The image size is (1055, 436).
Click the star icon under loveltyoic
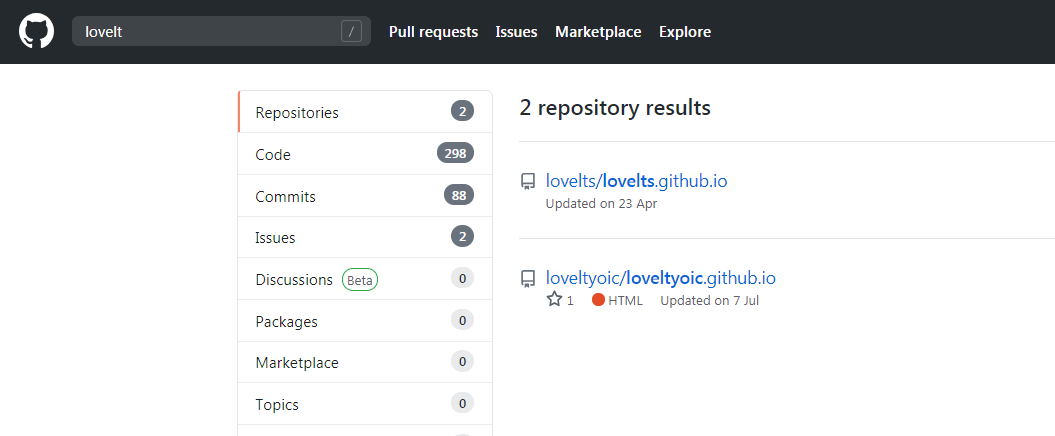(x=554, y=300)
